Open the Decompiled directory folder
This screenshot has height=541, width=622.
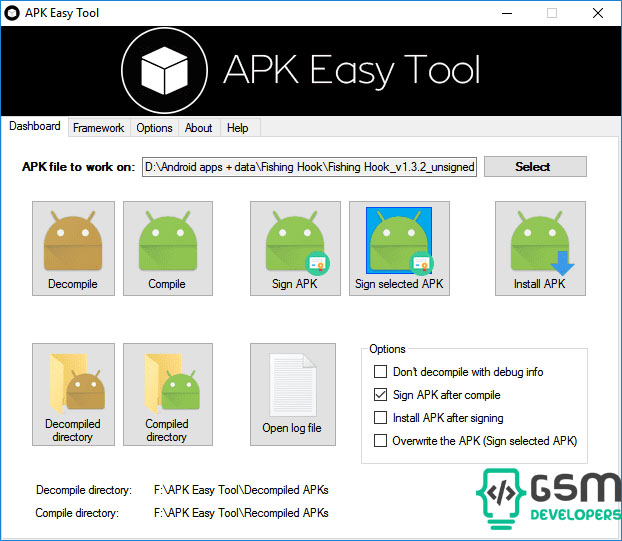pyautogui.click(x=73, y=394)
